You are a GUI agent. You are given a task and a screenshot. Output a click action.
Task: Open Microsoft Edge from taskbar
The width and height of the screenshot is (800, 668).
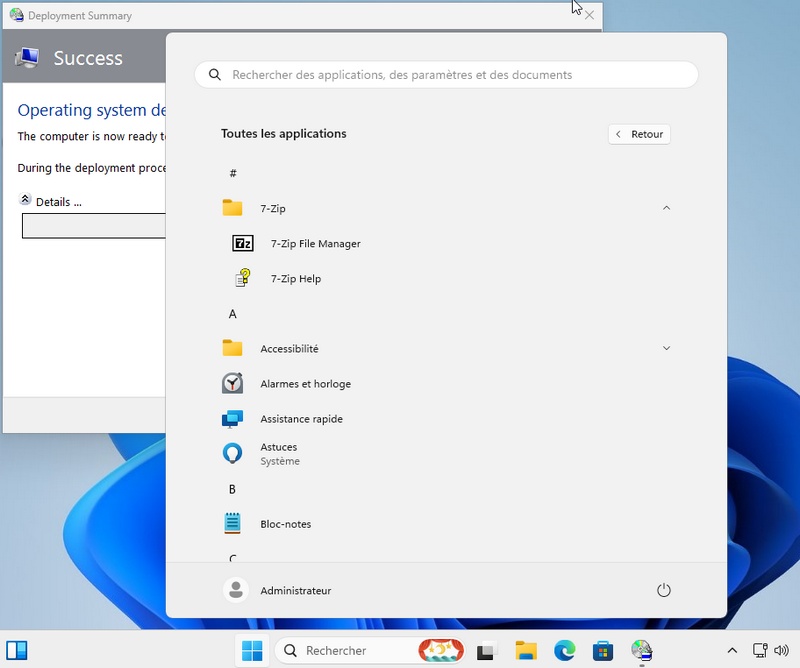[x=565, y=651]
